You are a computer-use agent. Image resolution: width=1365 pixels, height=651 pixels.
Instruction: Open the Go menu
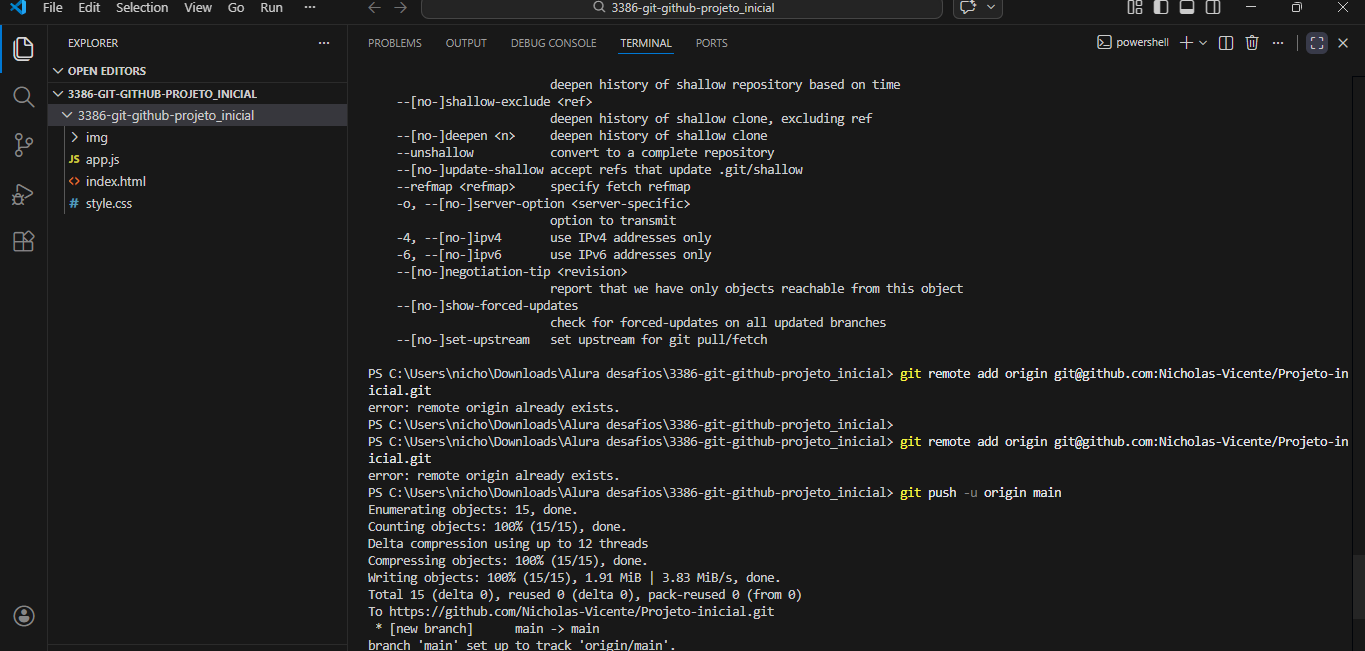(236, 8)
